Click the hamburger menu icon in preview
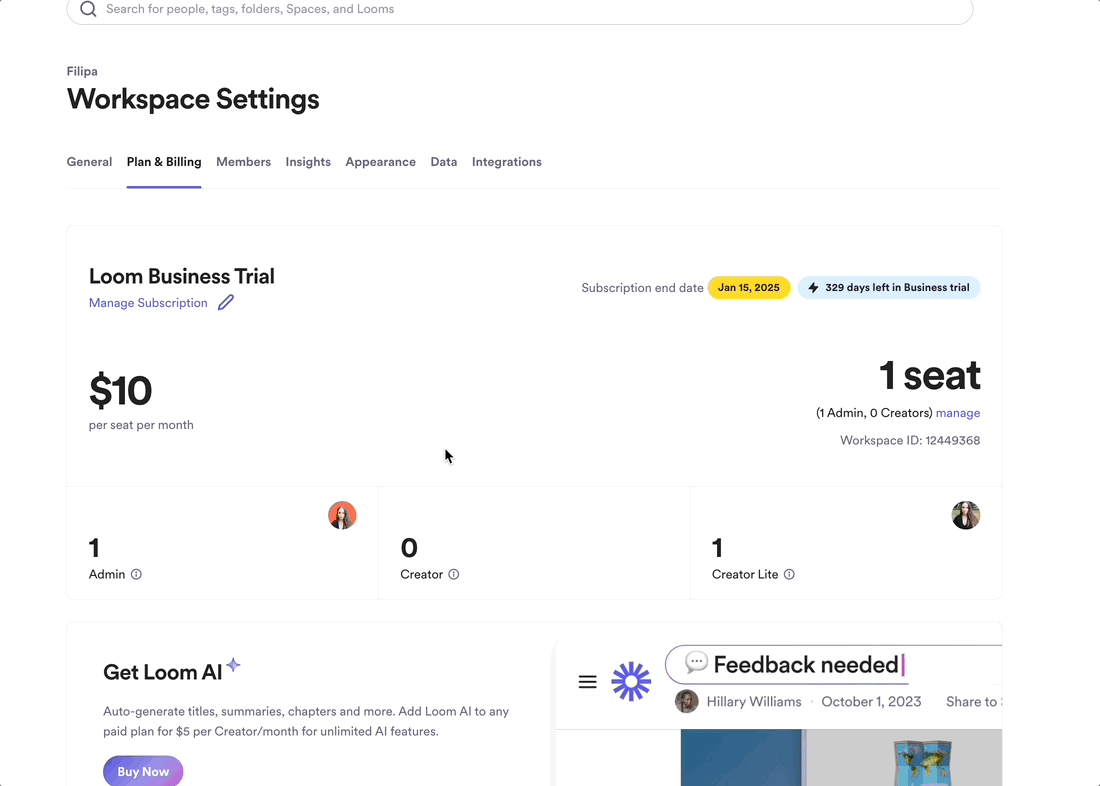1100x786 pixels. click(588, 682)
